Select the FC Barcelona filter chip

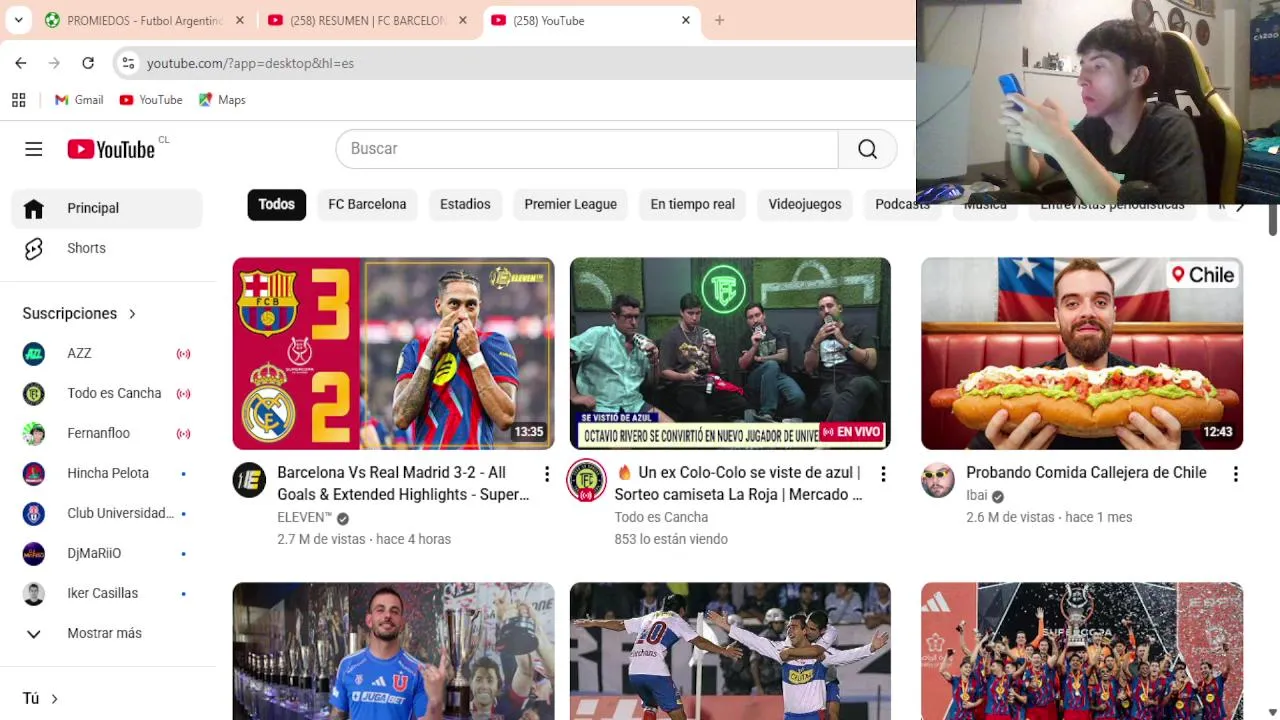(367, 204)
